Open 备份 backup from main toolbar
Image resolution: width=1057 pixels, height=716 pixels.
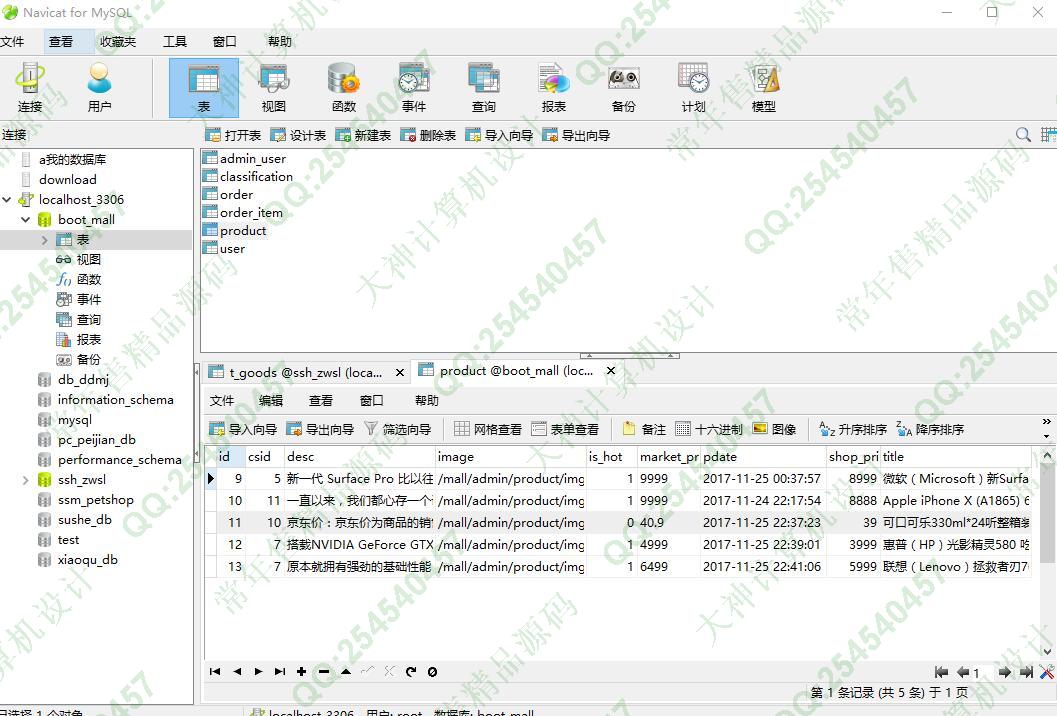[624, 88]
